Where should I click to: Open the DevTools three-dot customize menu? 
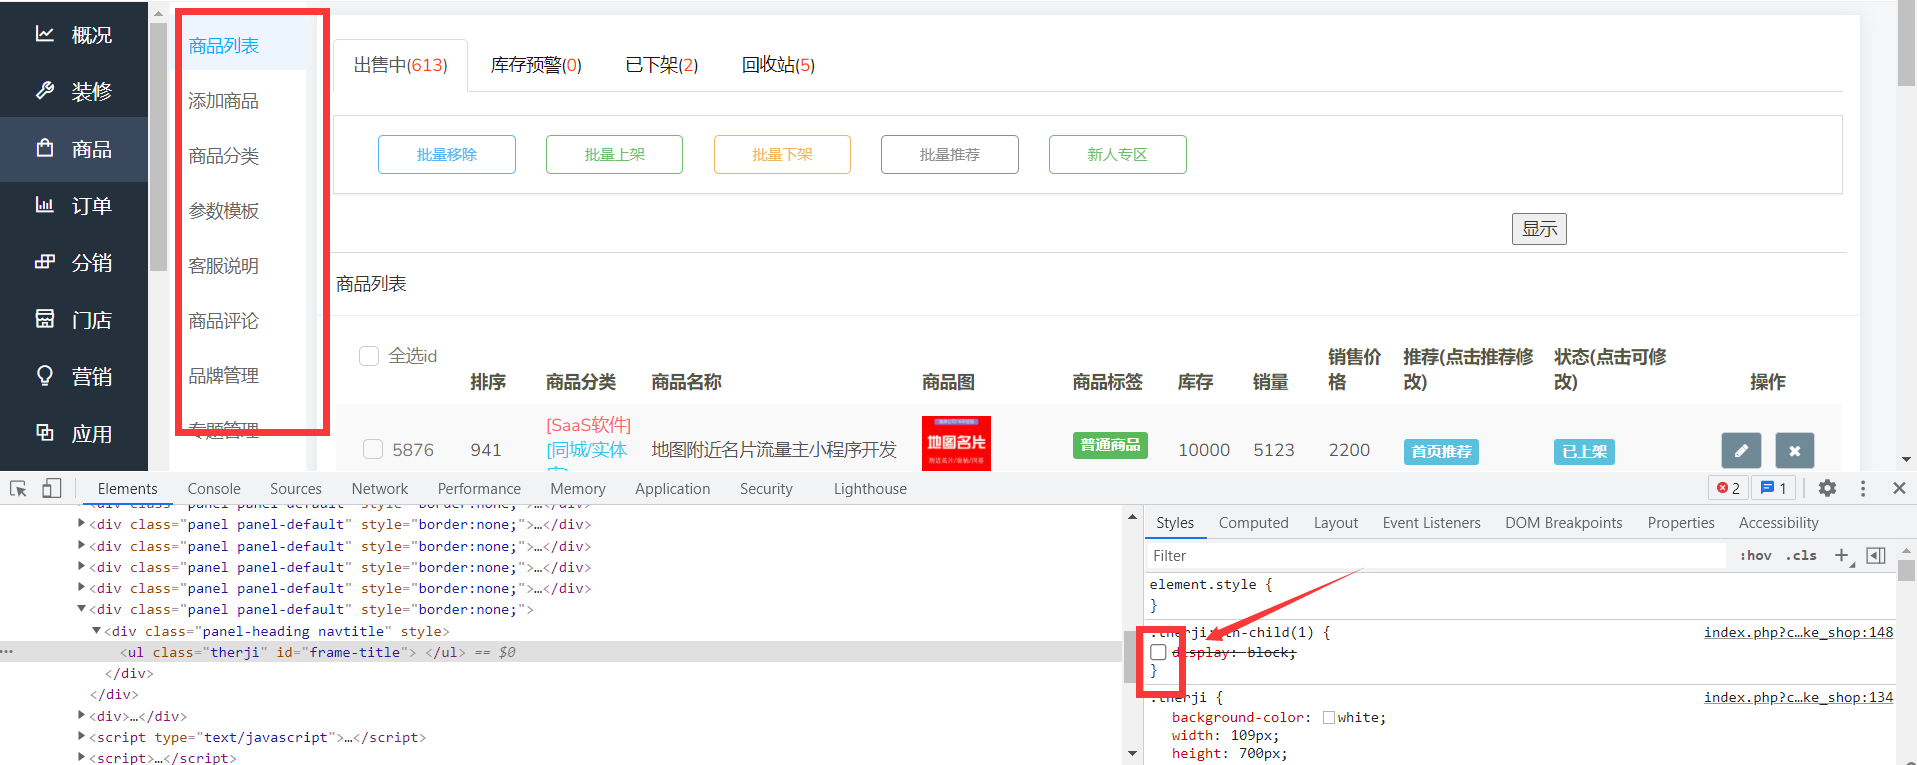pos(1862,488)
